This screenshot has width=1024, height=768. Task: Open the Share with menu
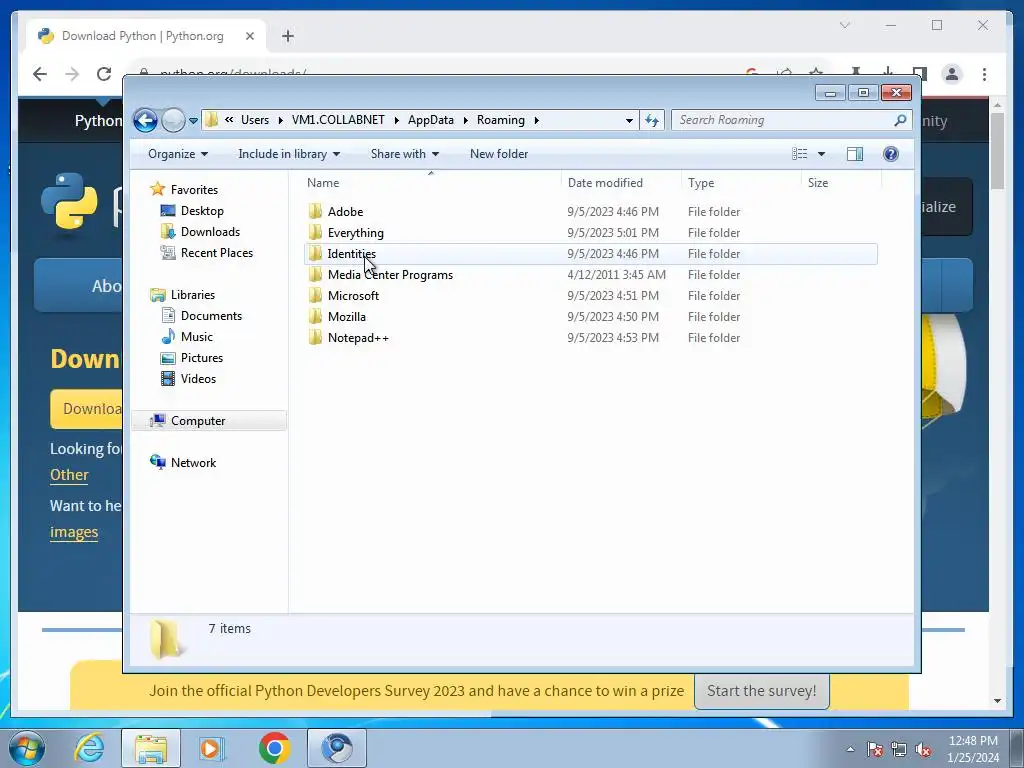click(404, 154)
